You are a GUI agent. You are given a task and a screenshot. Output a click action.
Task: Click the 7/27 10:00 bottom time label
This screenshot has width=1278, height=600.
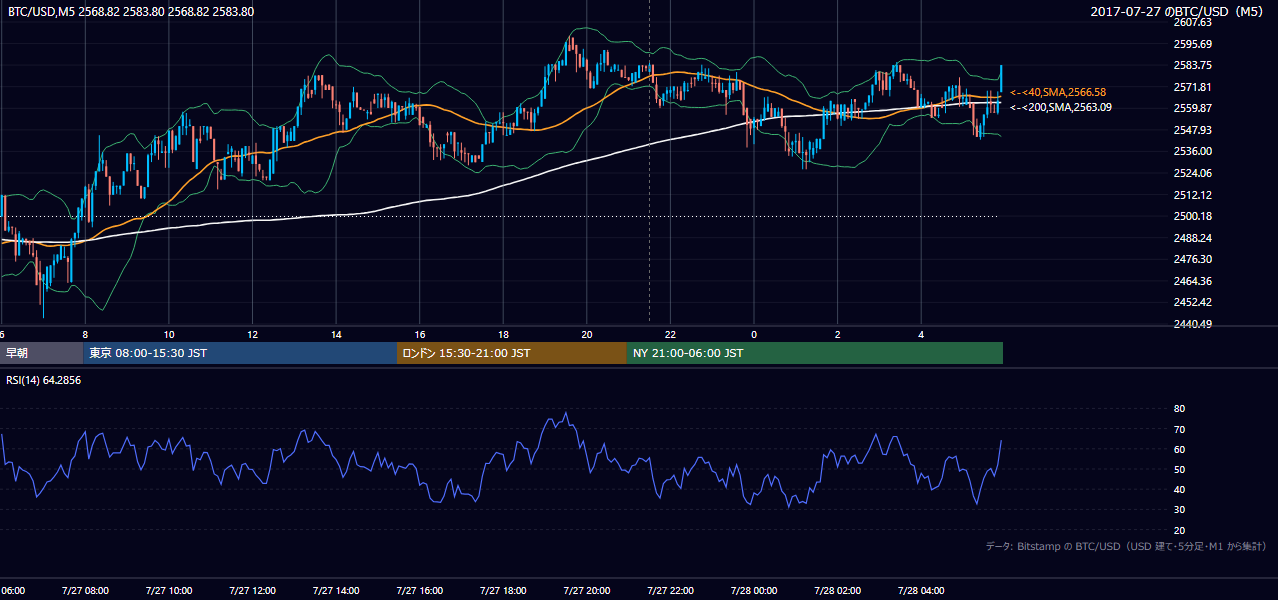(167, 591)
